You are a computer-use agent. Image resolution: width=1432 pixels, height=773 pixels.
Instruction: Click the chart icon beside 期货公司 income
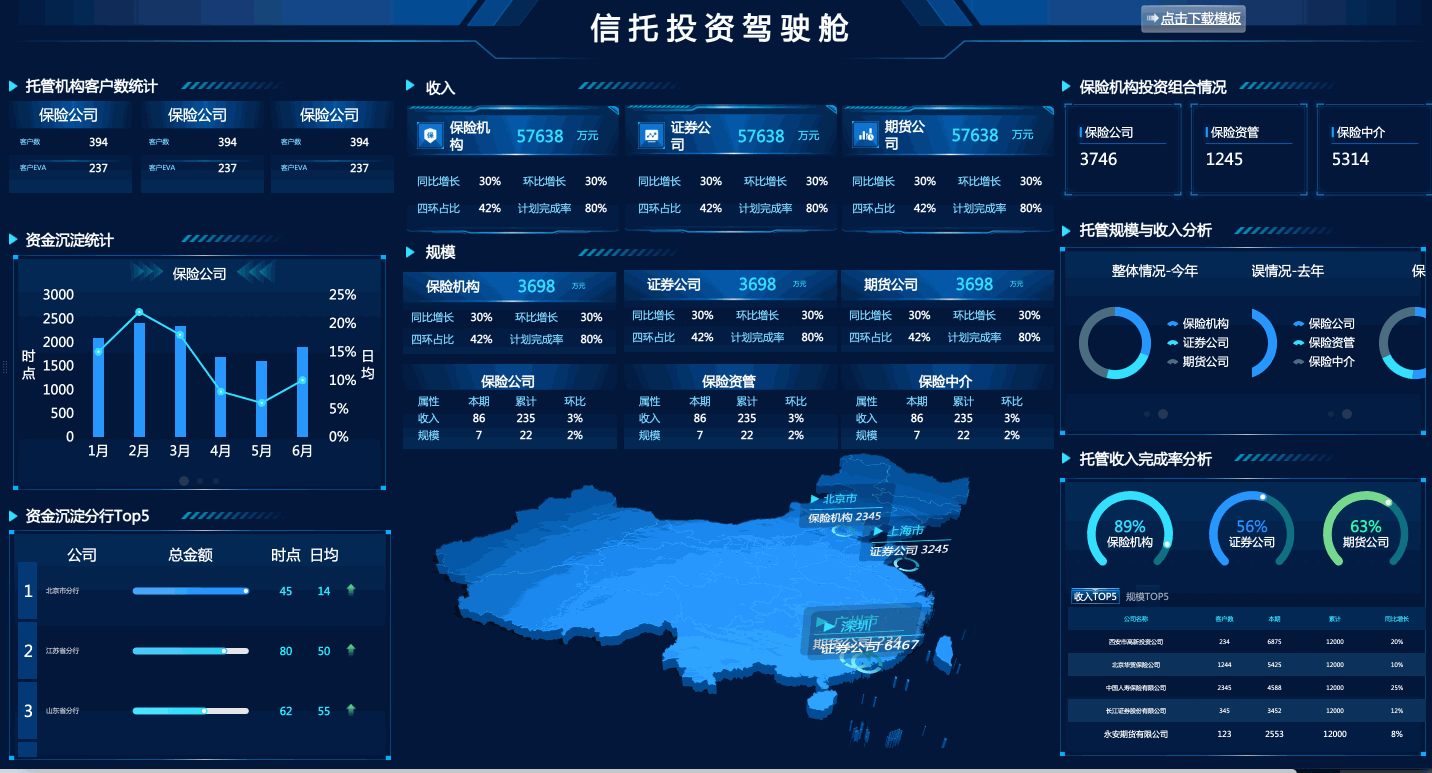[x=864, y=135]
